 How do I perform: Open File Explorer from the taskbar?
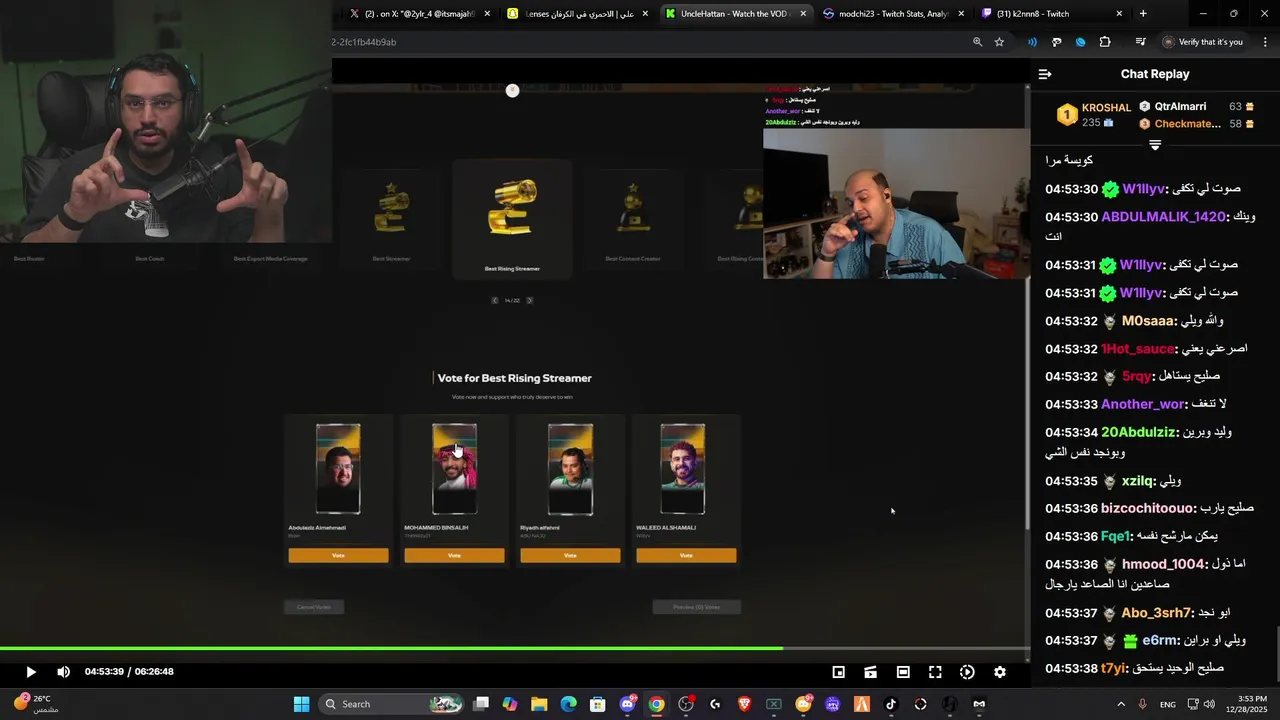(539, 704)
